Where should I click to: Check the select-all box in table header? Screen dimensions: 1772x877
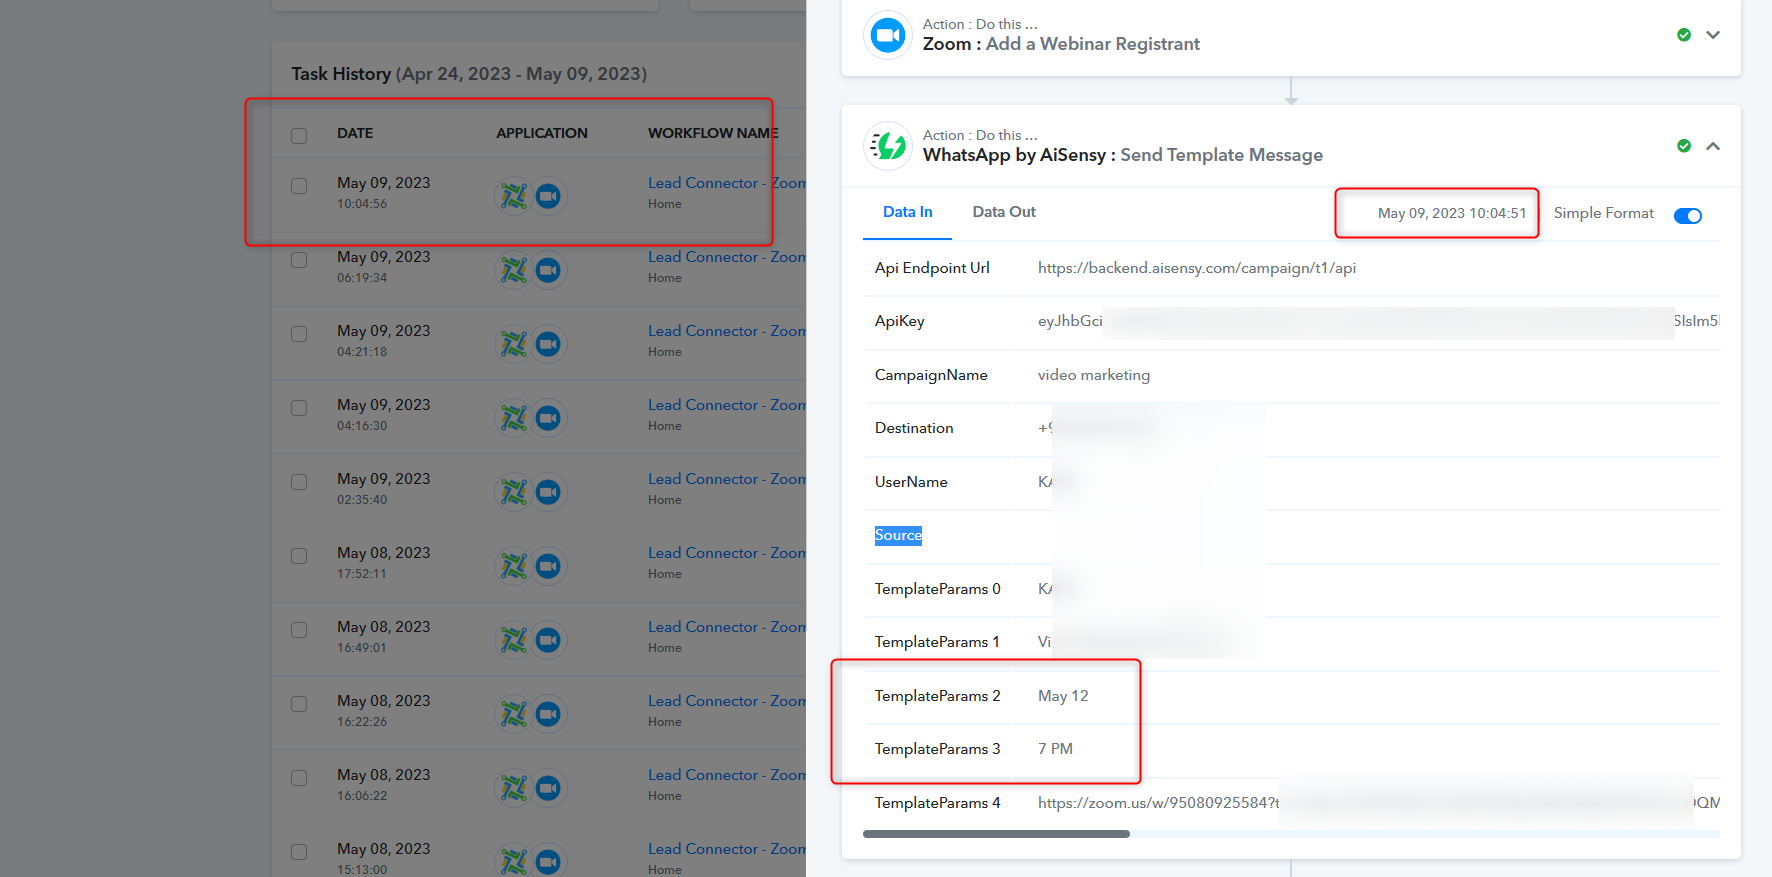(x=299, y=136)
